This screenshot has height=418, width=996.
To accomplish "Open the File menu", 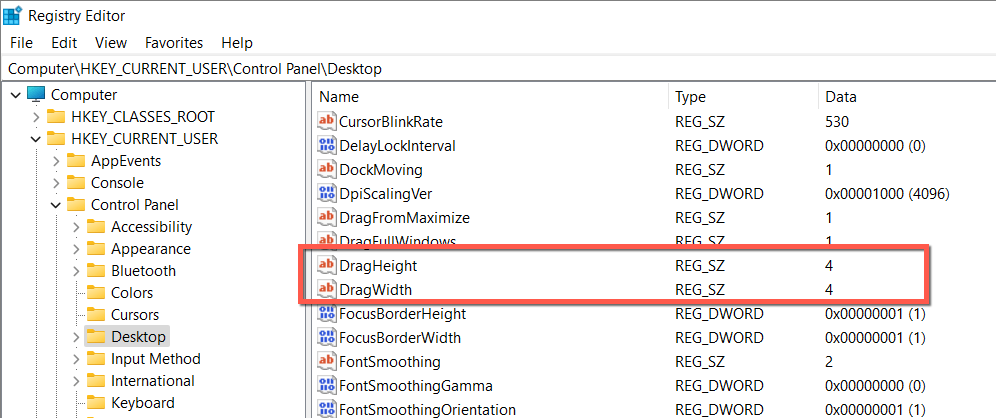I will 21,43.
